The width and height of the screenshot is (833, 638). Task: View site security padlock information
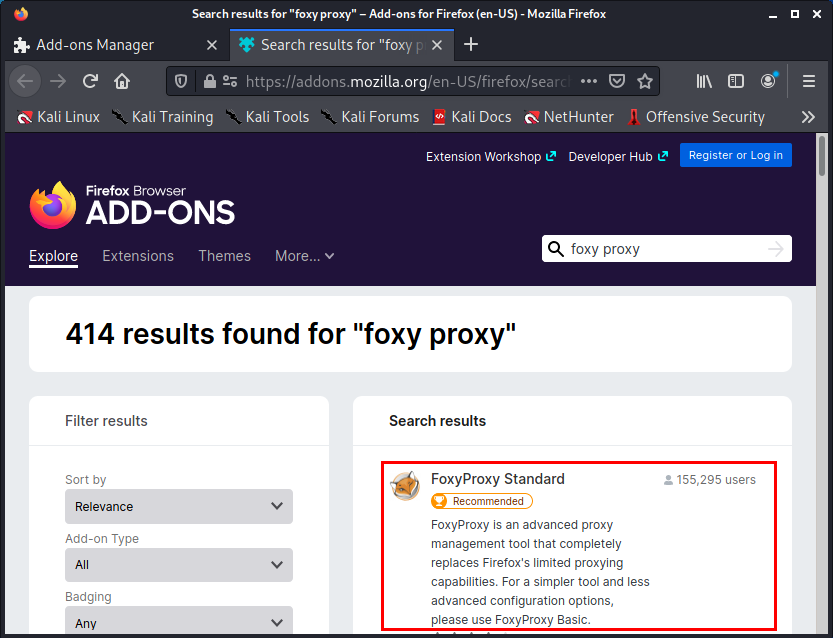(210, 81)
